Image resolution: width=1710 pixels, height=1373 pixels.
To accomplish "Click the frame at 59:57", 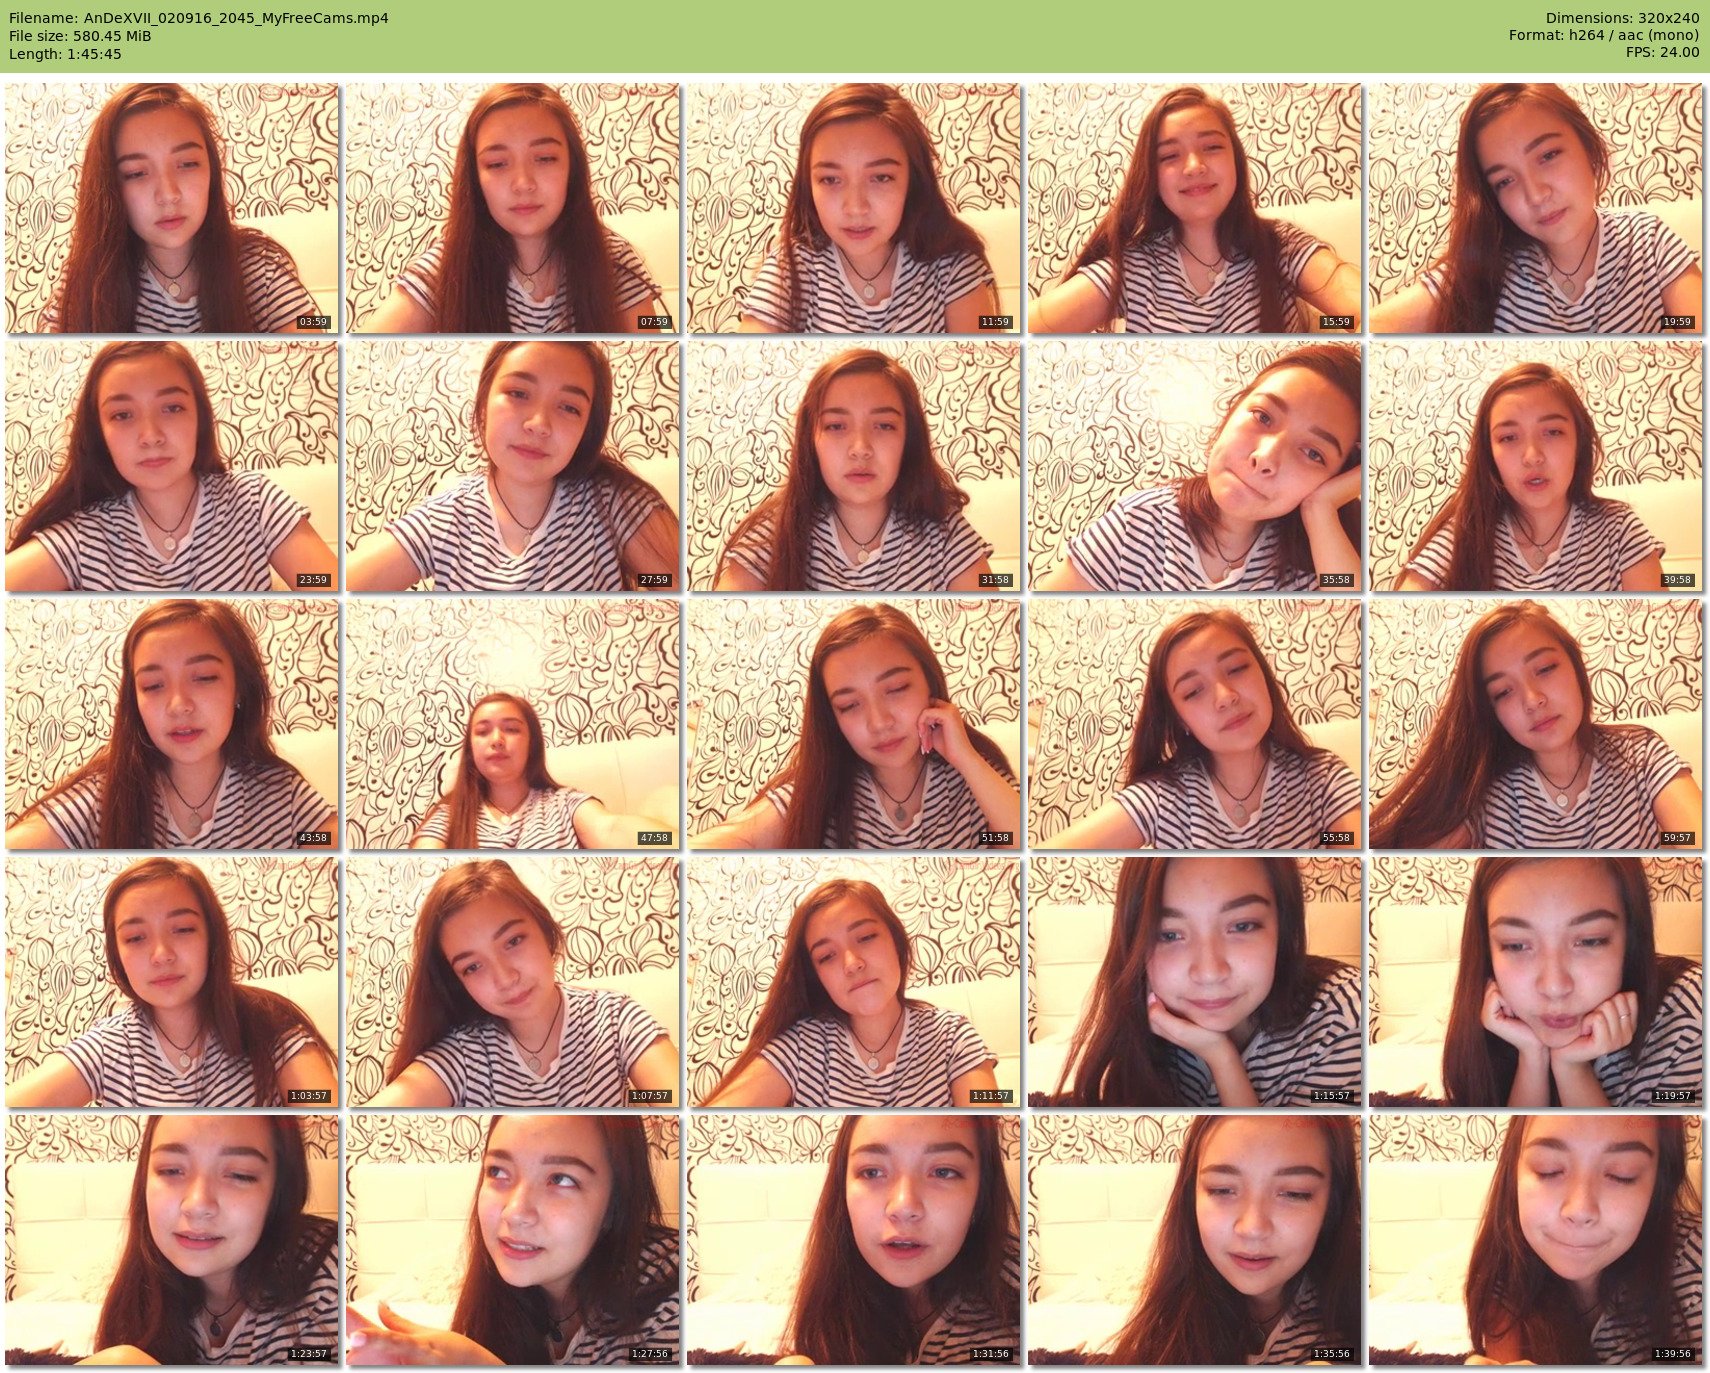I will pos(1535,724).
